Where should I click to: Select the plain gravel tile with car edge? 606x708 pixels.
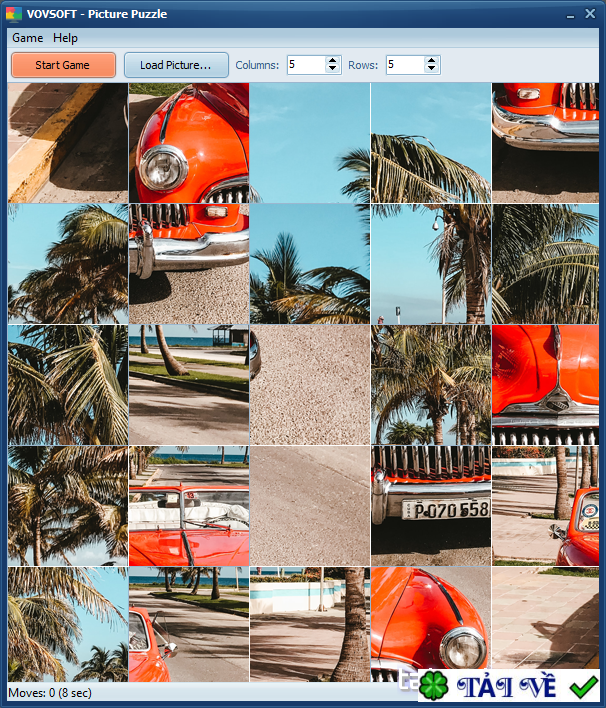point(310,385)
